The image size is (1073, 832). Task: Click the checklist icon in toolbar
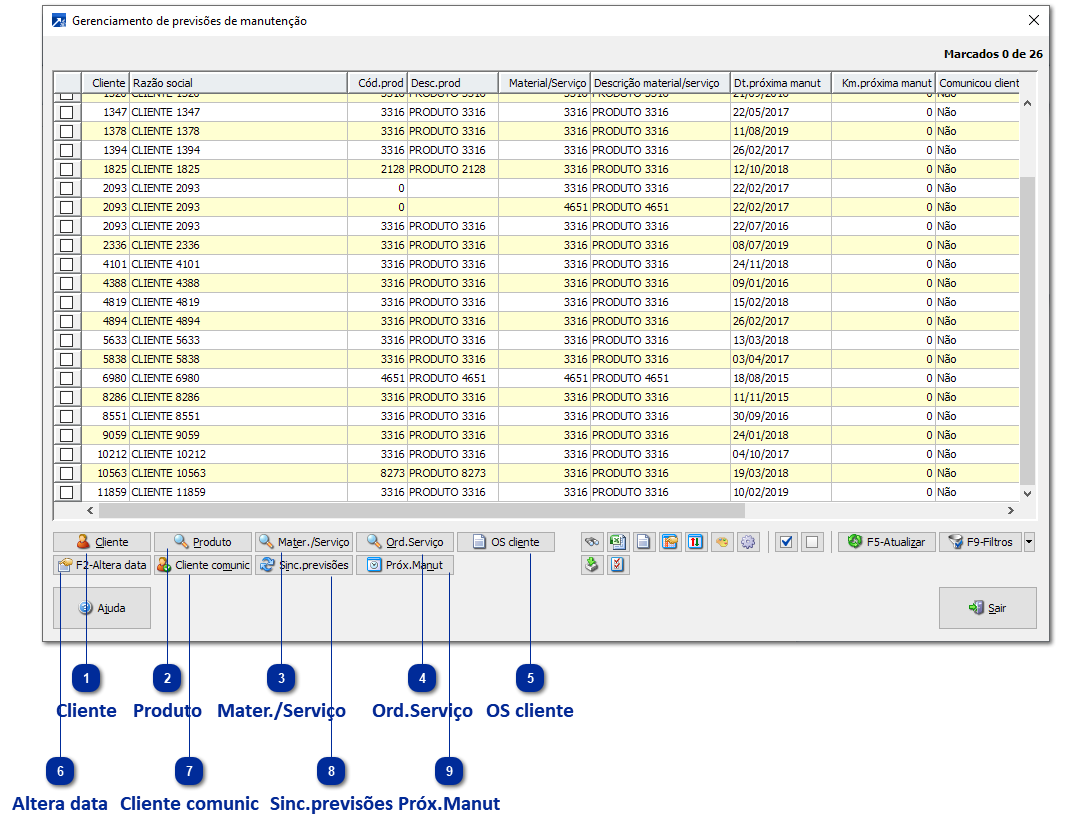click(618, 565)
